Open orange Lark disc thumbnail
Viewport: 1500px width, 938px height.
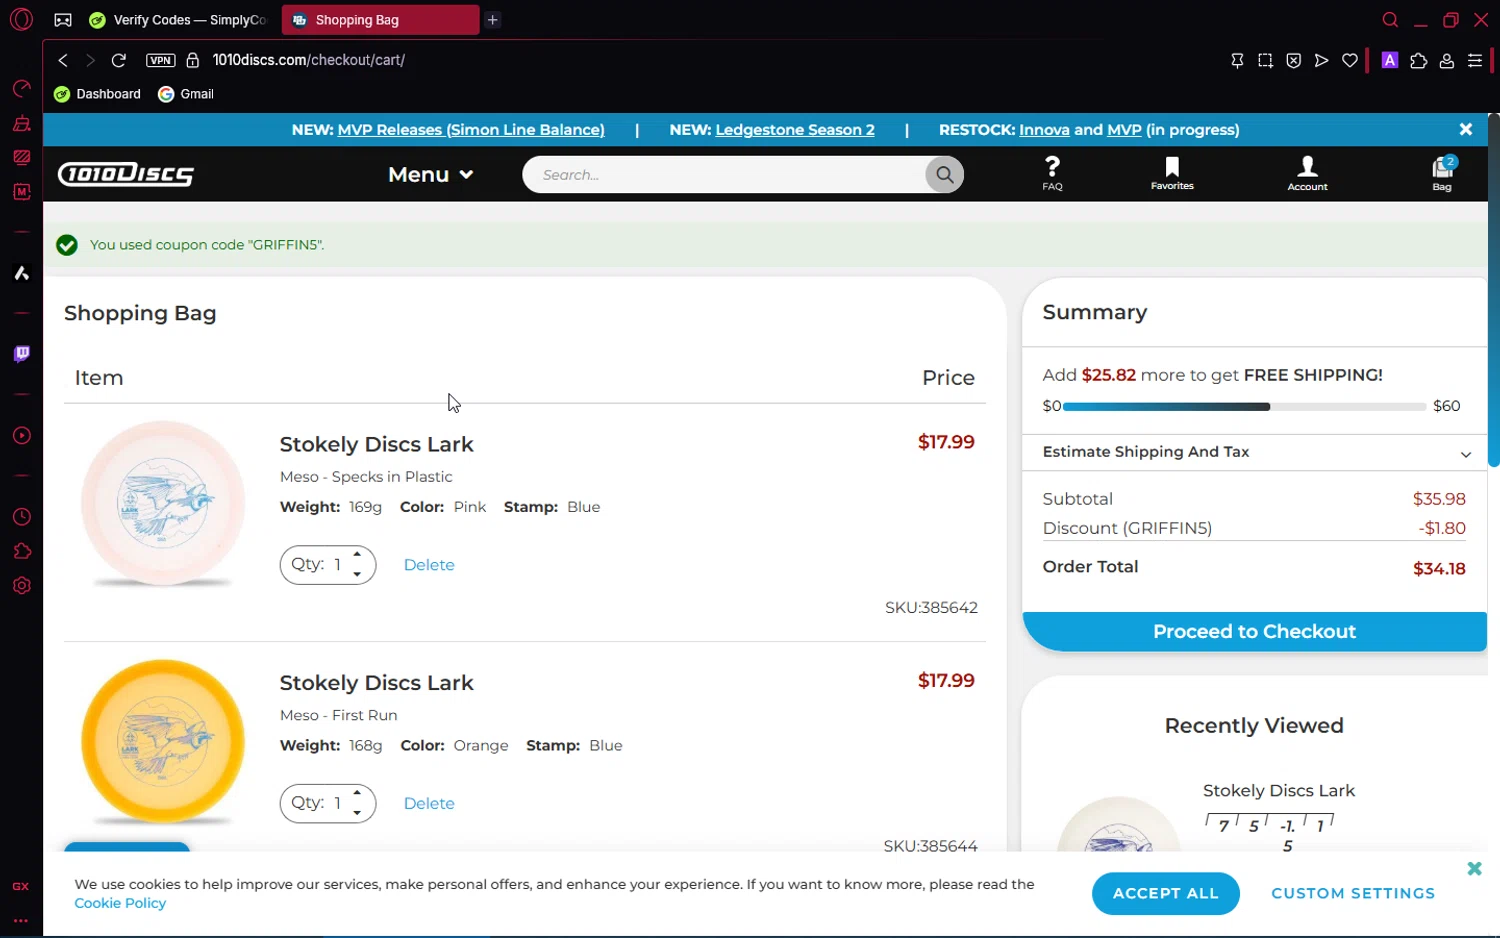tap(163, 742)
